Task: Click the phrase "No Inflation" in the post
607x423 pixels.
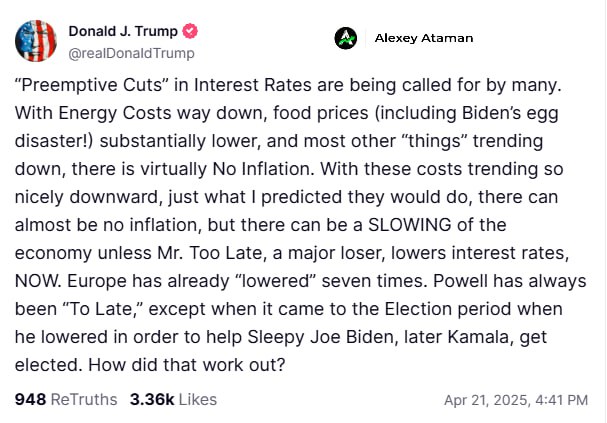Action: [x=263, y=169]
